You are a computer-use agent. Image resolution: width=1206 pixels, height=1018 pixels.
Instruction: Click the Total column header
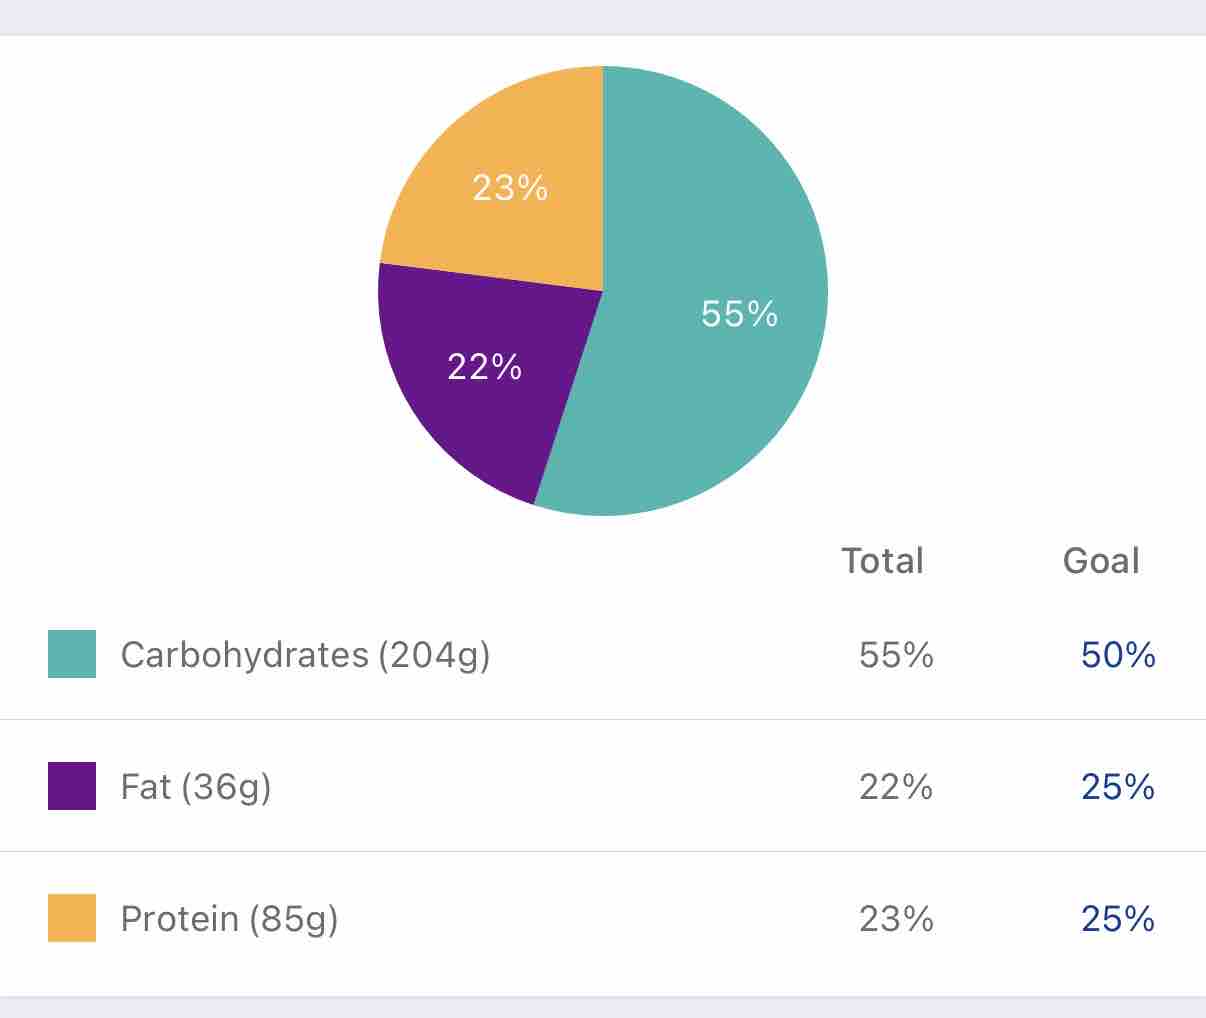882,561
